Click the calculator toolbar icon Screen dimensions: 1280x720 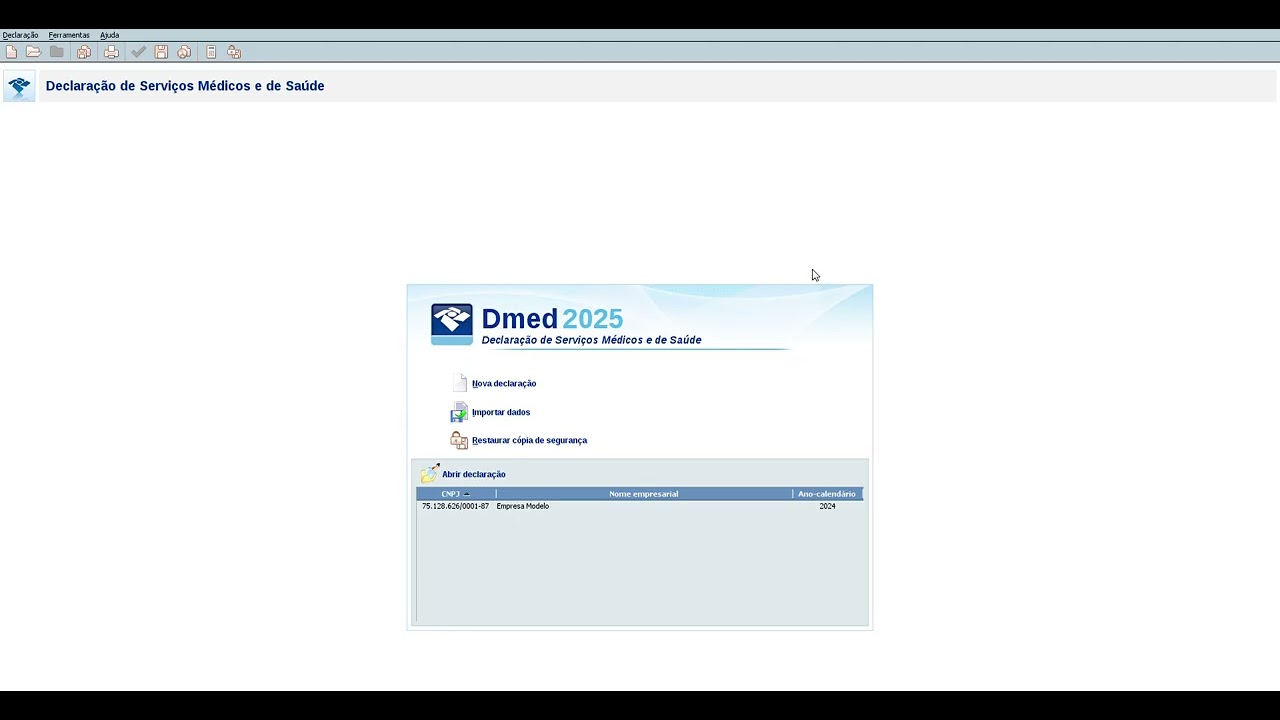tap(211, 52)
